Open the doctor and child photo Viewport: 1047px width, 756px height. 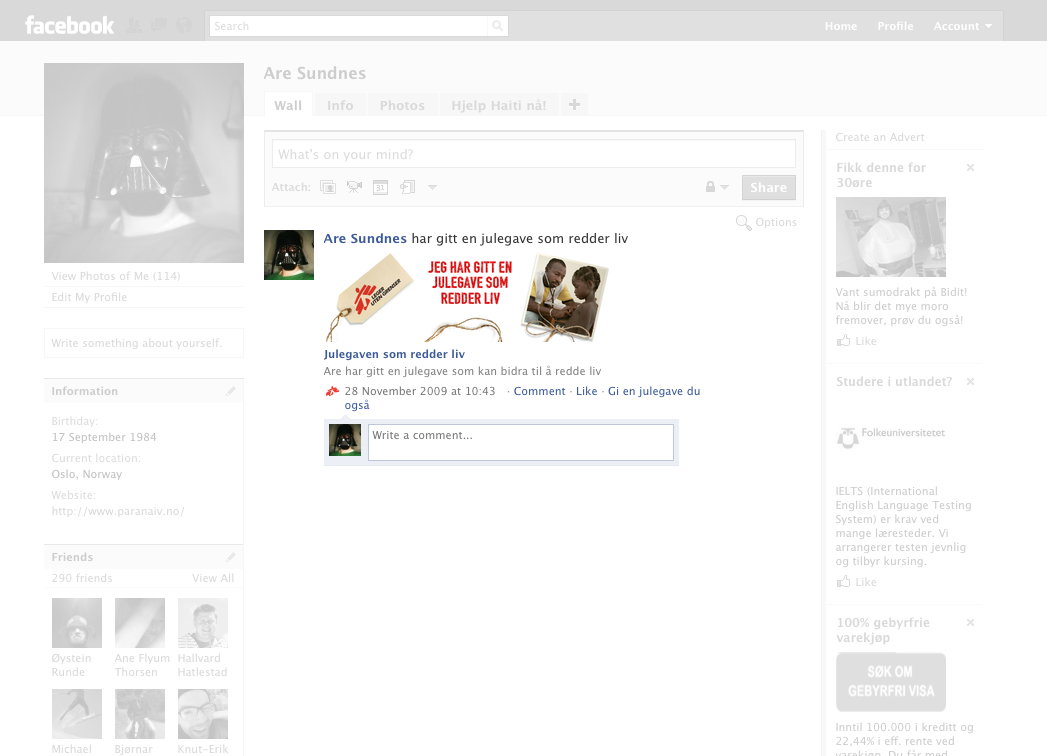pyautogui.click(x=565, y=298)
